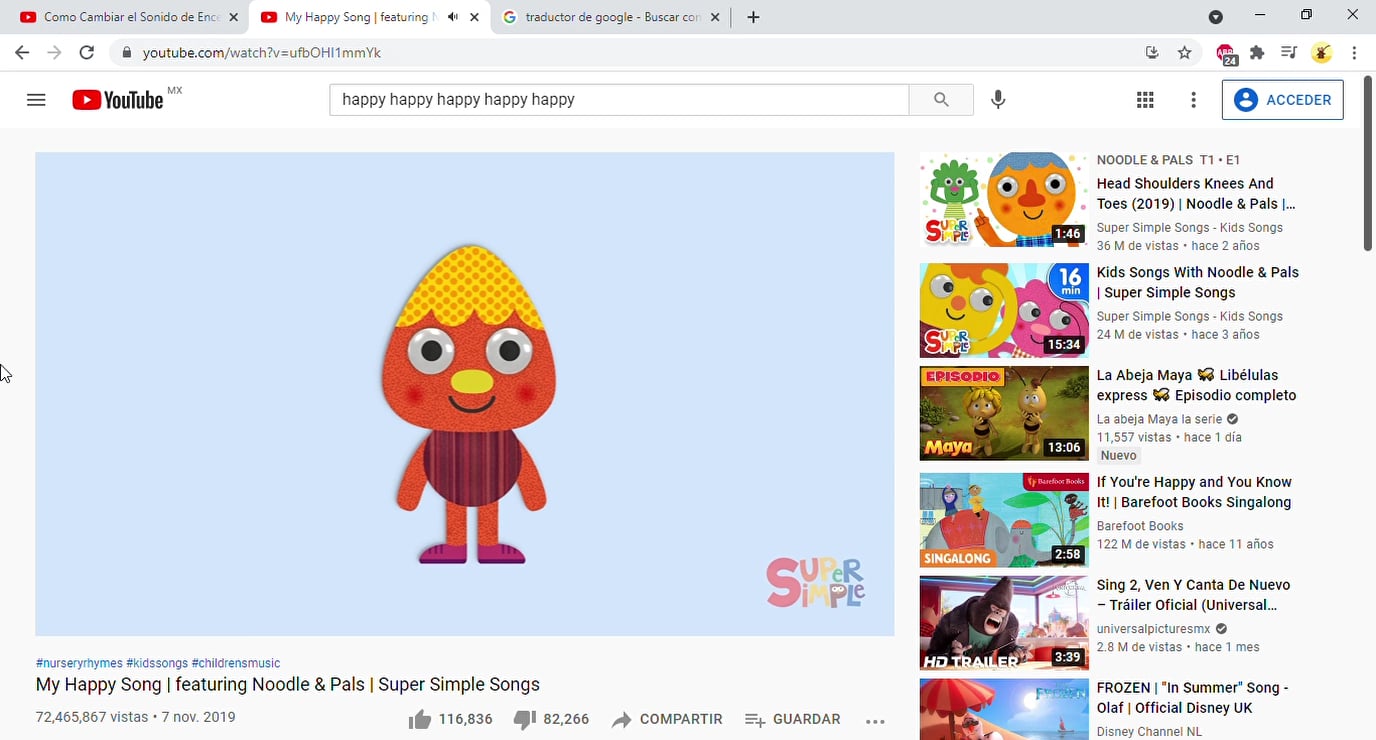
Task: Click the NOODLE & PALS T1 • E1 label
Action: tap(1168, 160)
